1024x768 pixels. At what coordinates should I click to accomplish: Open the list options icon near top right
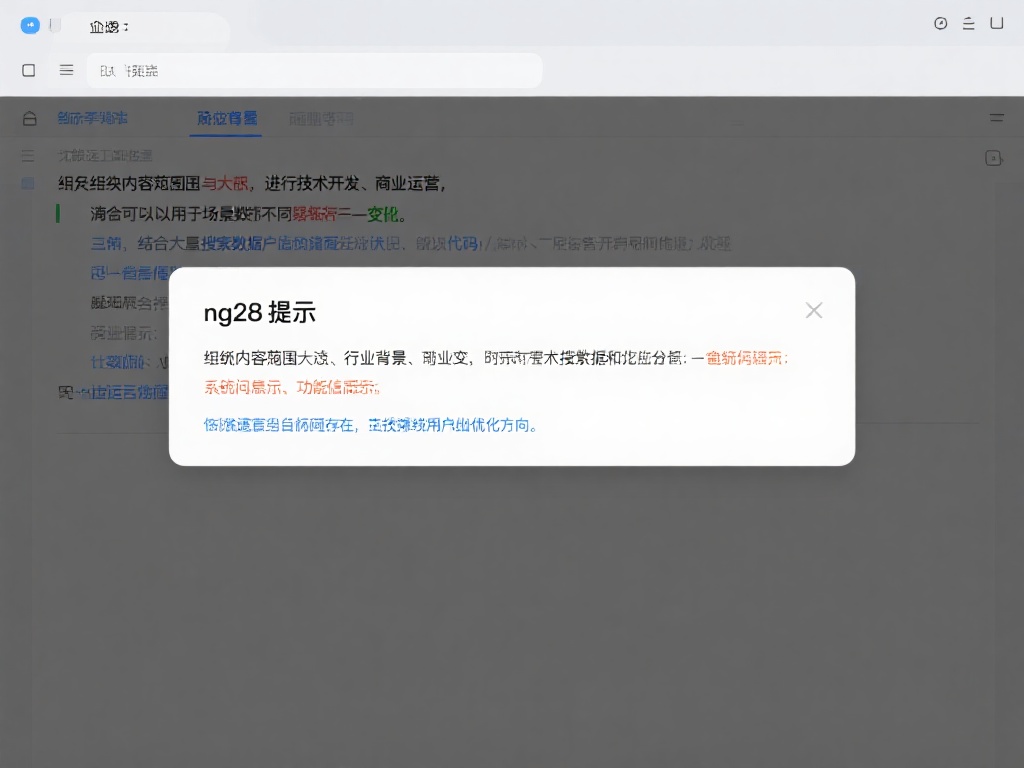coord(968,24)
